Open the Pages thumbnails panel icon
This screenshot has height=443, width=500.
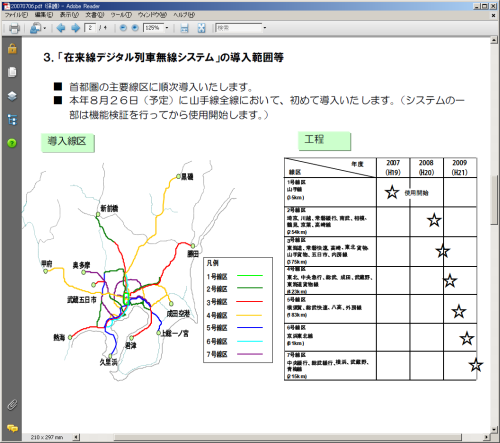pos(12,72)
